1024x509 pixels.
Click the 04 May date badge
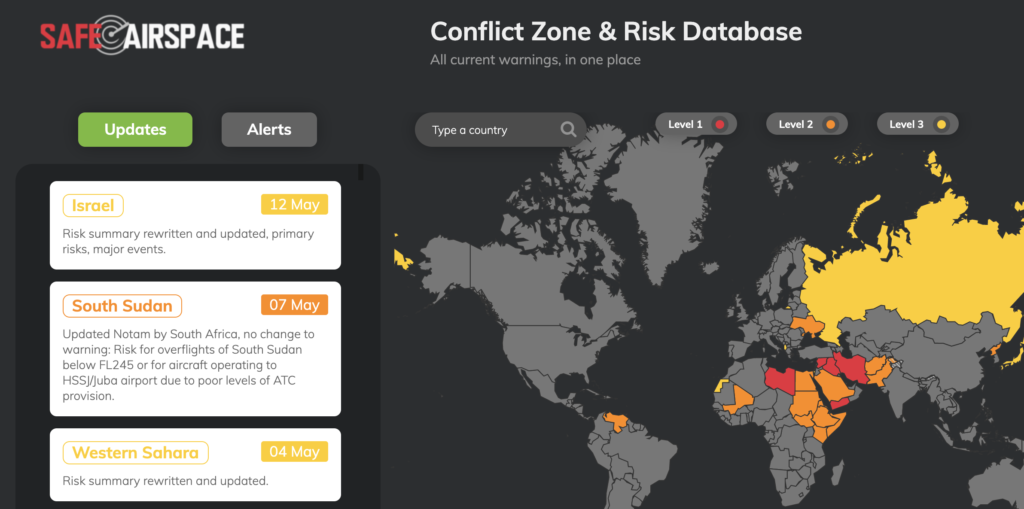point(294,452)
